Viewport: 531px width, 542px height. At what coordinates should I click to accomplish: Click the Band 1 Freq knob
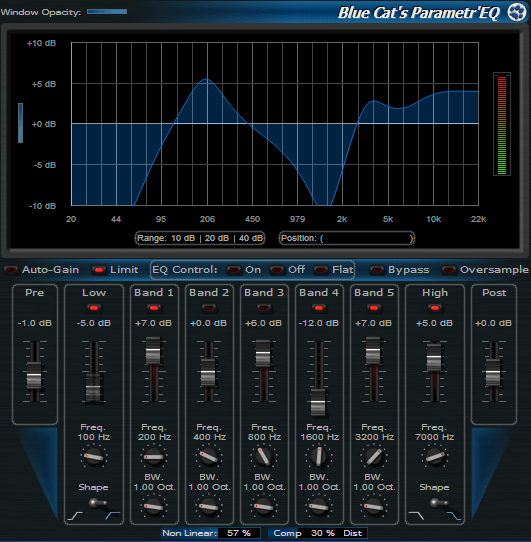(x=153, y=457)
